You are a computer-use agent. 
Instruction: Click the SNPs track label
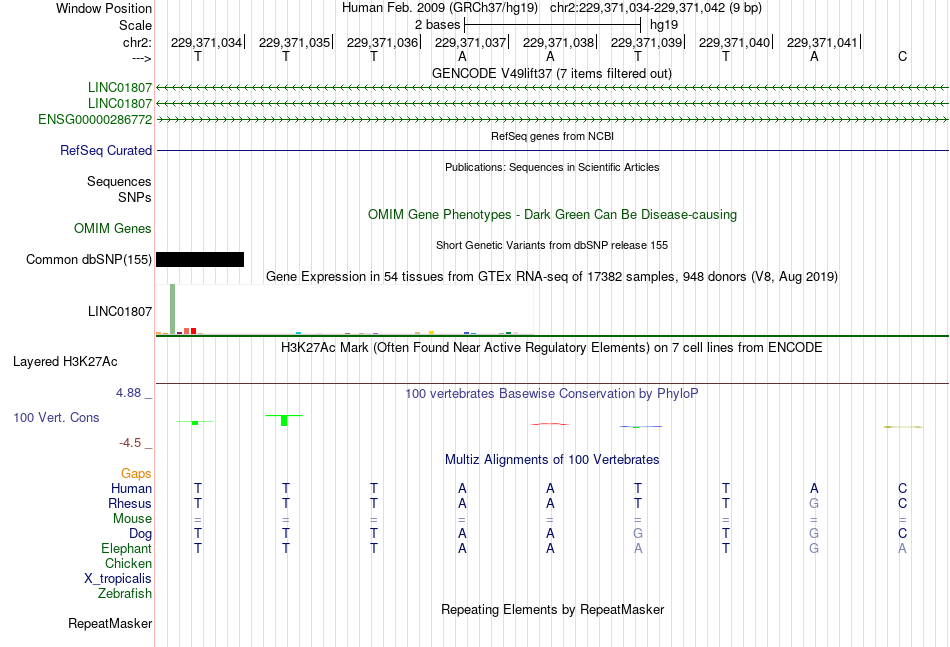135,197
